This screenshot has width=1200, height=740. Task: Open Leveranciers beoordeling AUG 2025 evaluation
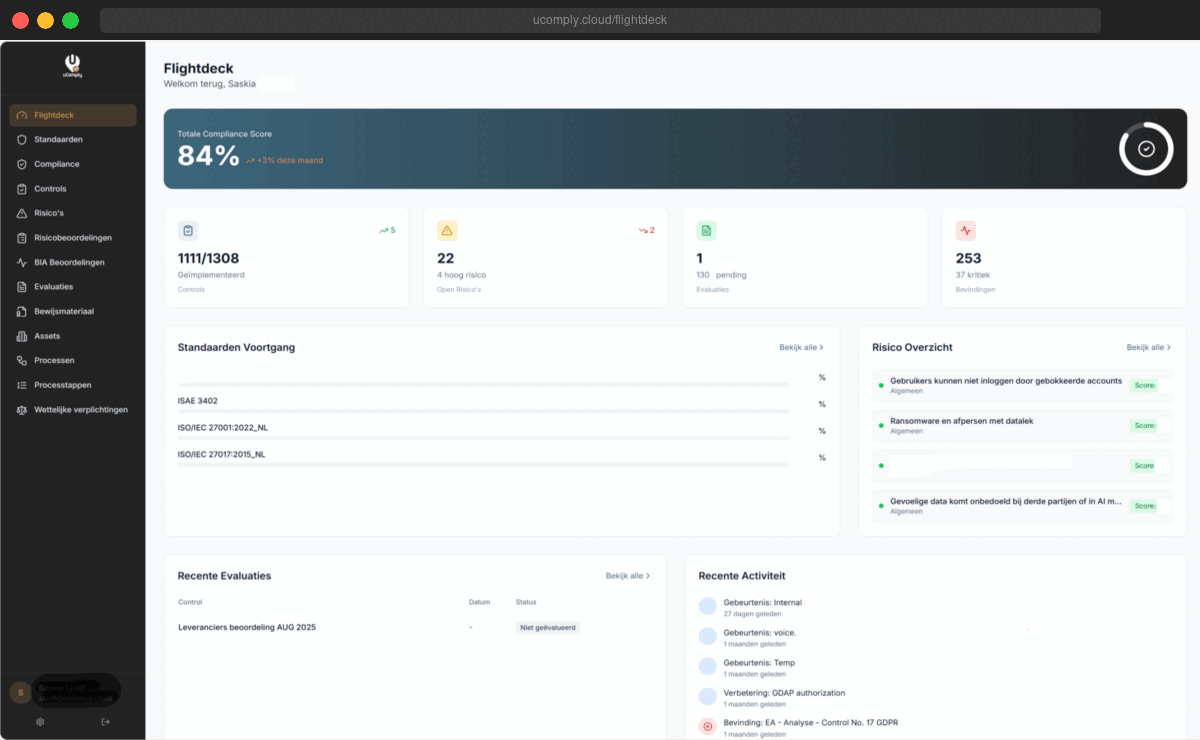tap(247, 627)
